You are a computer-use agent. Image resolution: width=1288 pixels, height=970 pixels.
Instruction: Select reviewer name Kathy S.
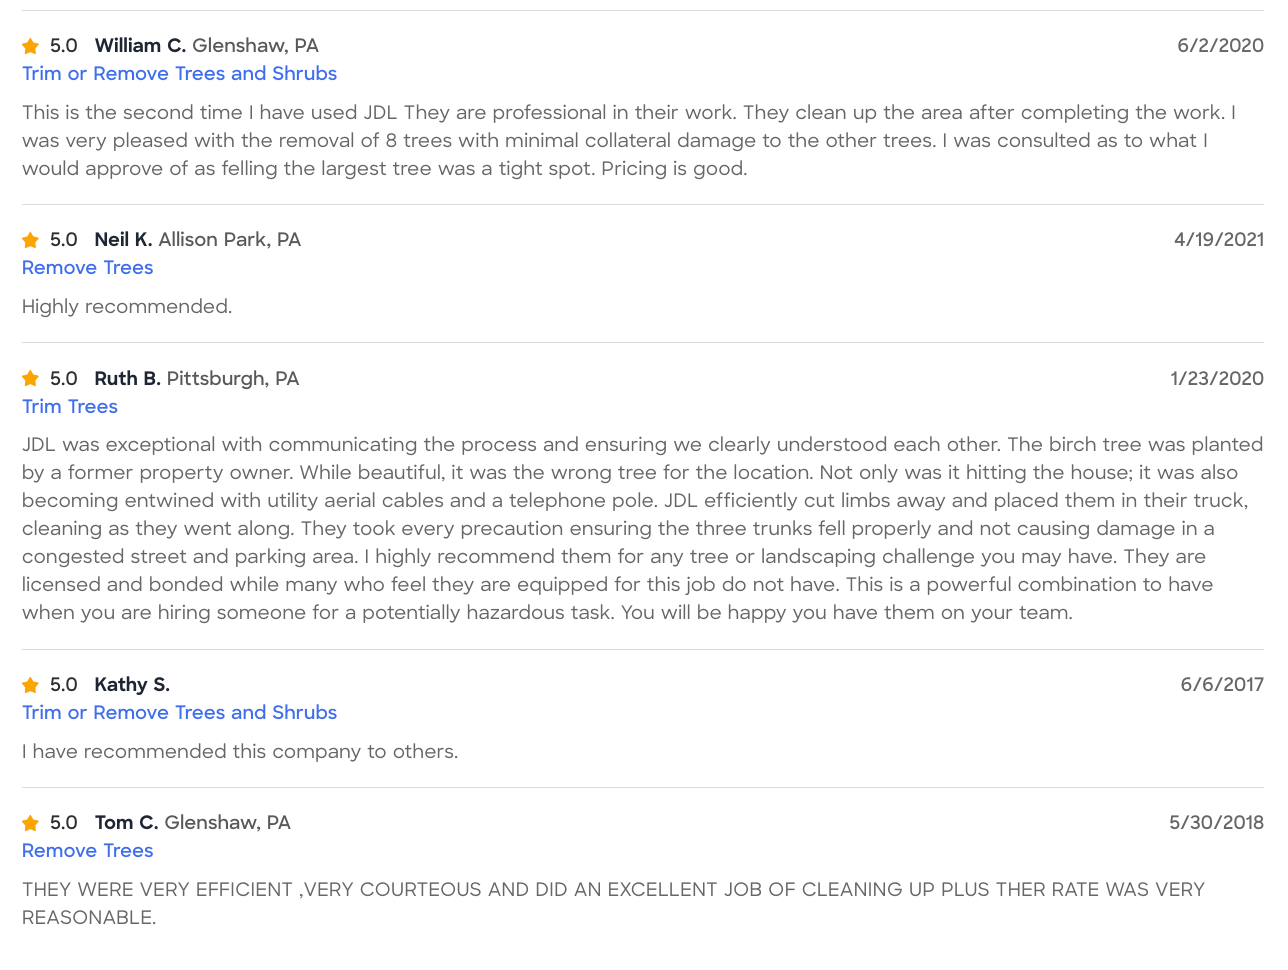click(132, 685)
